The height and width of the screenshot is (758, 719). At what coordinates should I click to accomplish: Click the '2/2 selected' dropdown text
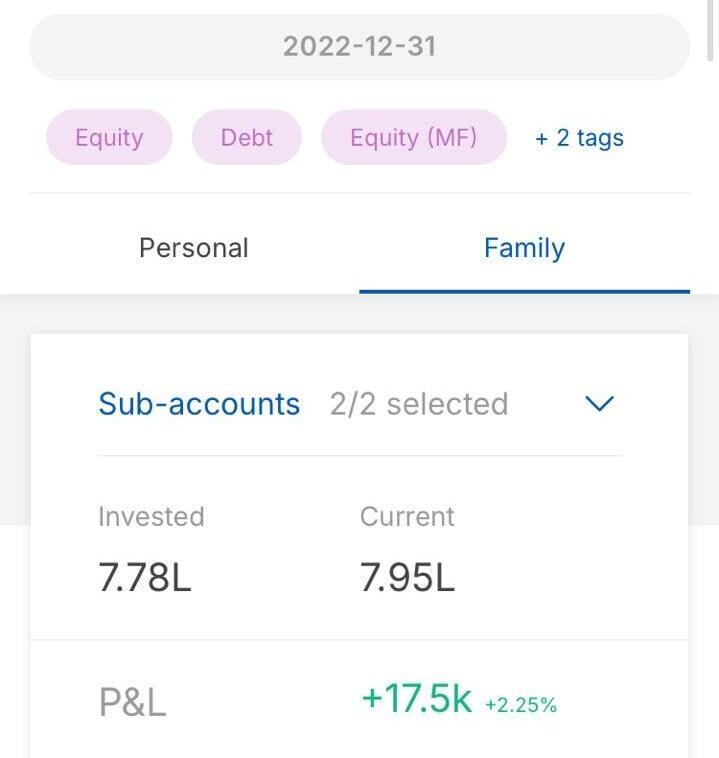pos(419,404)
